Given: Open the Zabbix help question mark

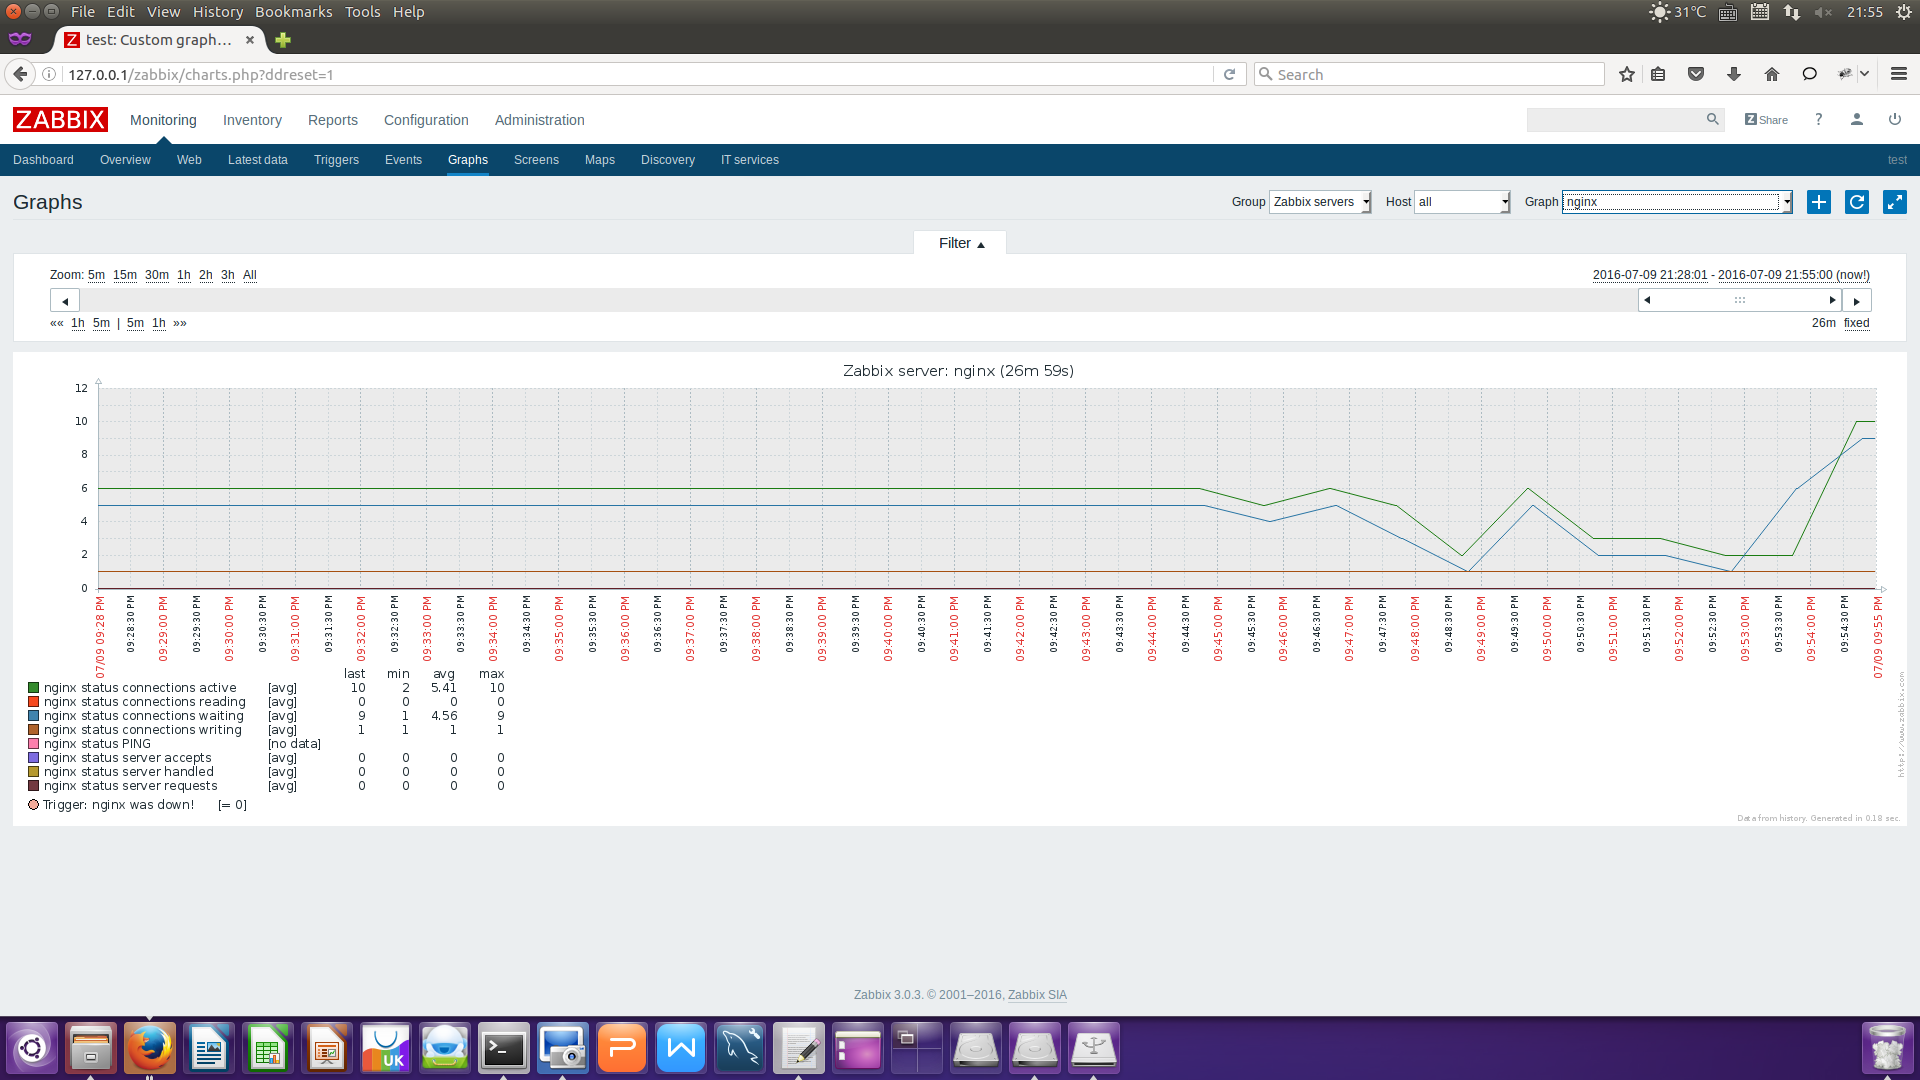Looking at the screenshot, I should [x=1819, y=119].
